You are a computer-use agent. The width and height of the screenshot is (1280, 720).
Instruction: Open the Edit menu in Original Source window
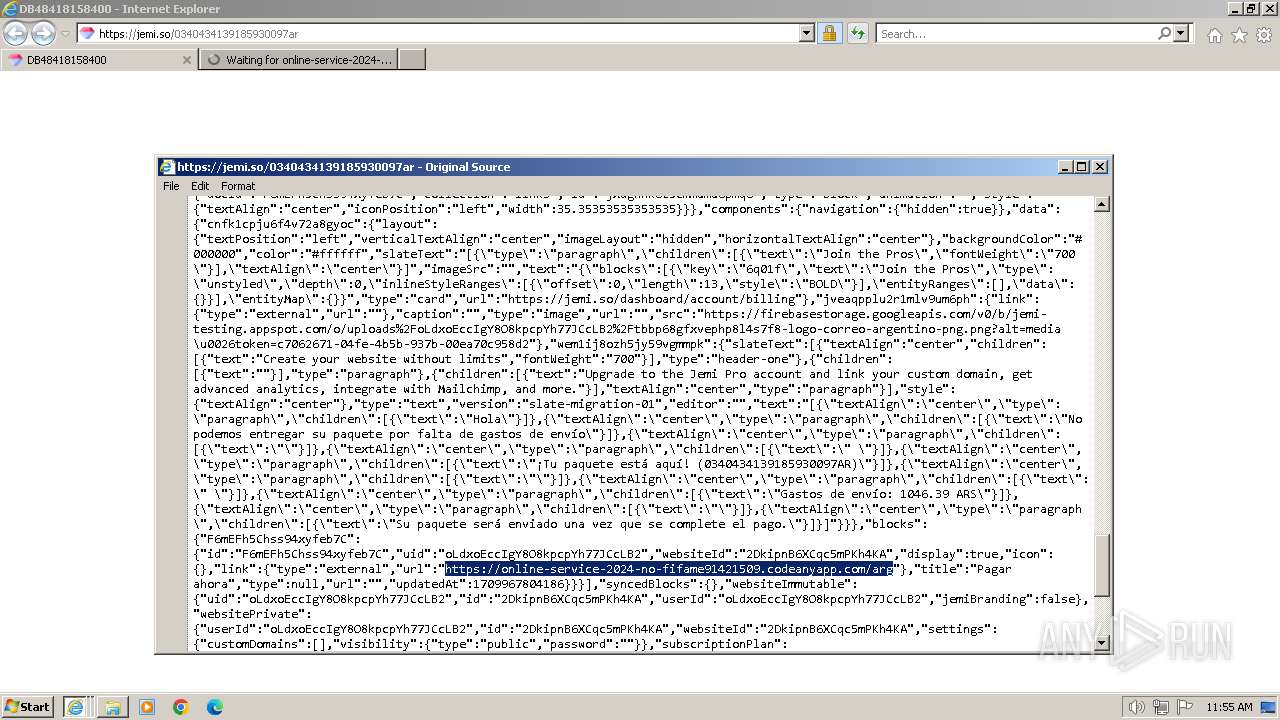(x=200, y=186)
